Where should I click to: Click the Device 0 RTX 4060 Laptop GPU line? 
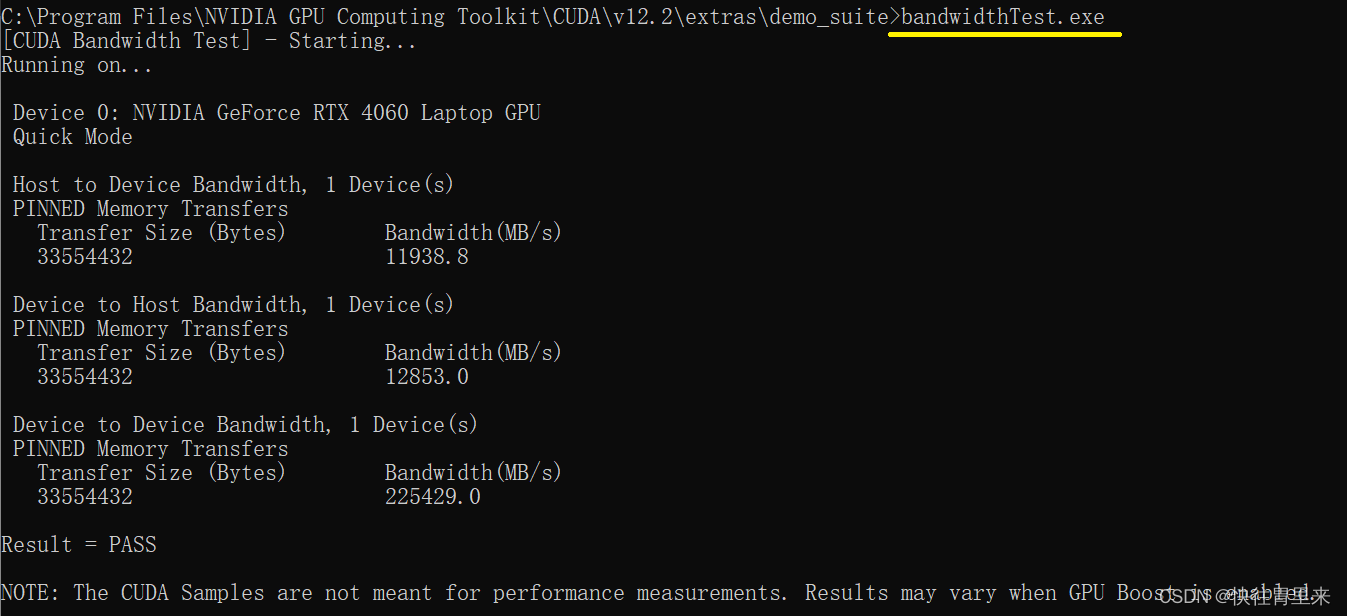(277, 113)
